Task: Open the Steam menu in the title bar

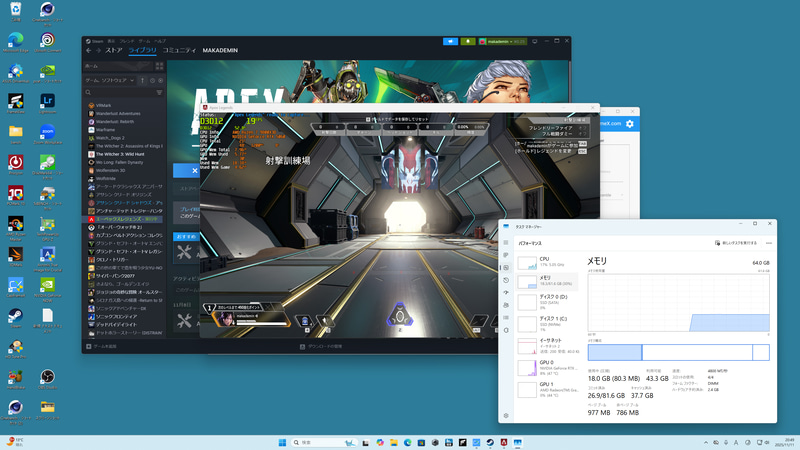Action: tap(95, 41)
